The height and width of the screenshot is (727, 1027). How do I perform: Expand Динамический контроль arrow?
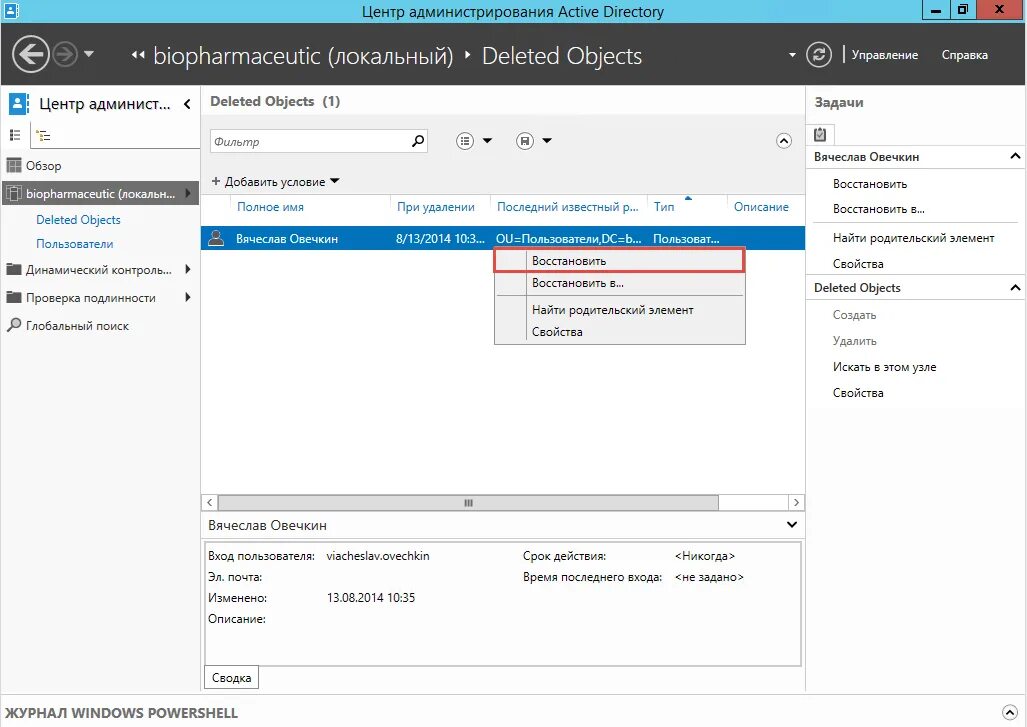click(188, 269)
